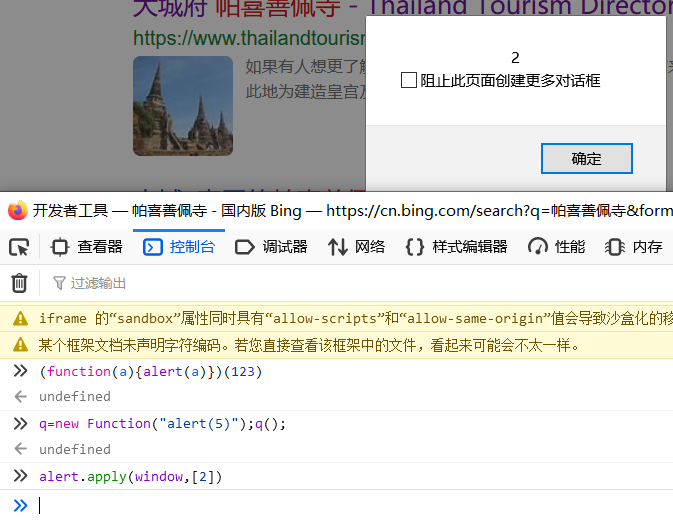Click the Firefox logo icon in devtools title

tap(18, 210)
